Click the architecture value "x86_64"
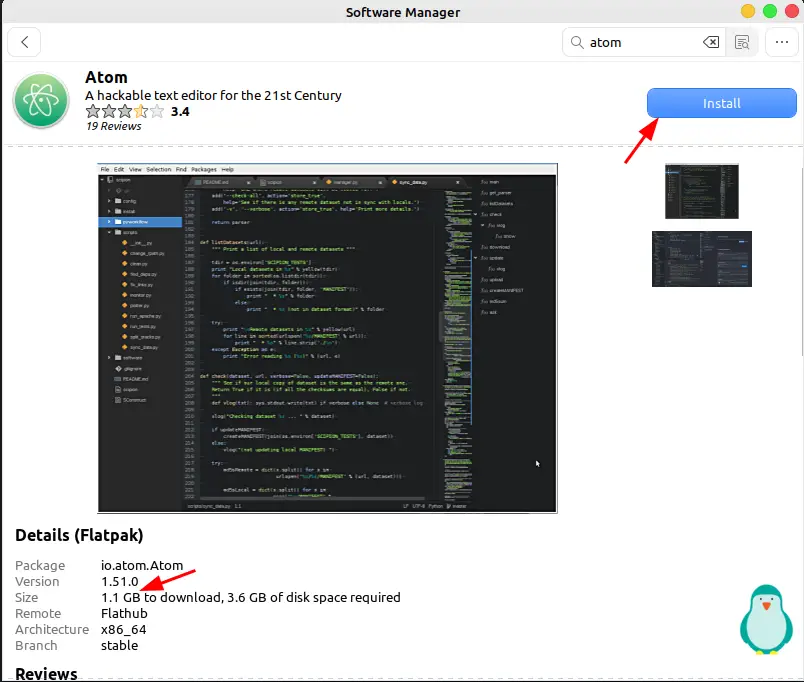This screenshot has height=682, width=804. [124, 629]
